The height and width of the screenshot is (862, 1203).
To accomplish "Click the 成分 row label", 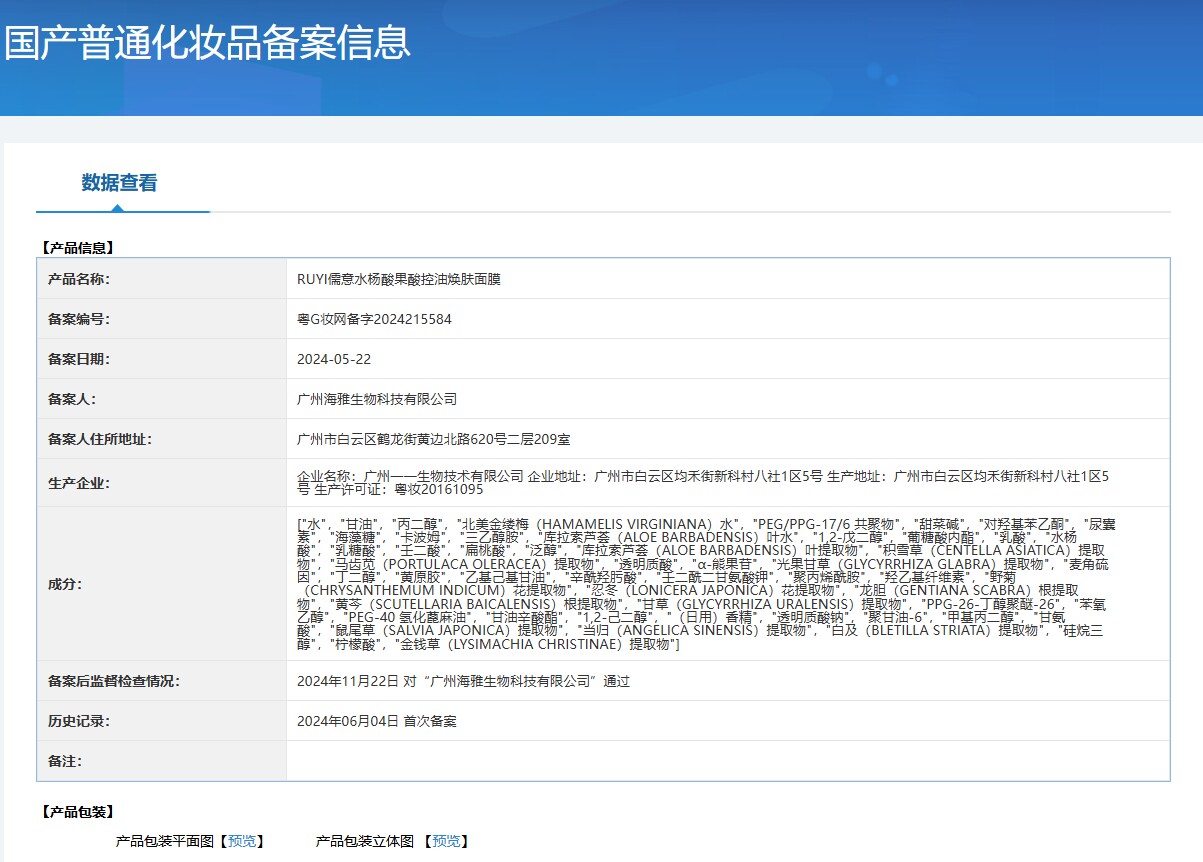I will [65, 584].
